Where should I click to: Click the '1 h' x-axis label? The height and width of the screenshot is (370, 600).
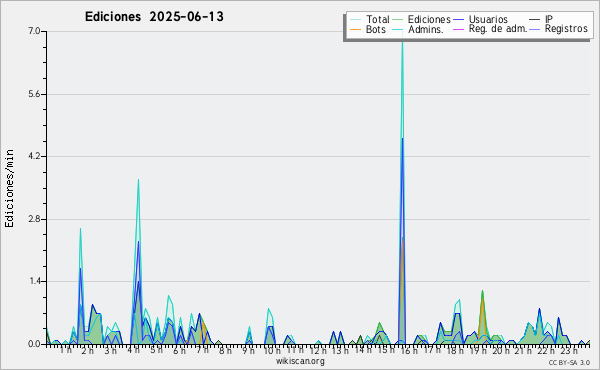(x=65, y=350)
